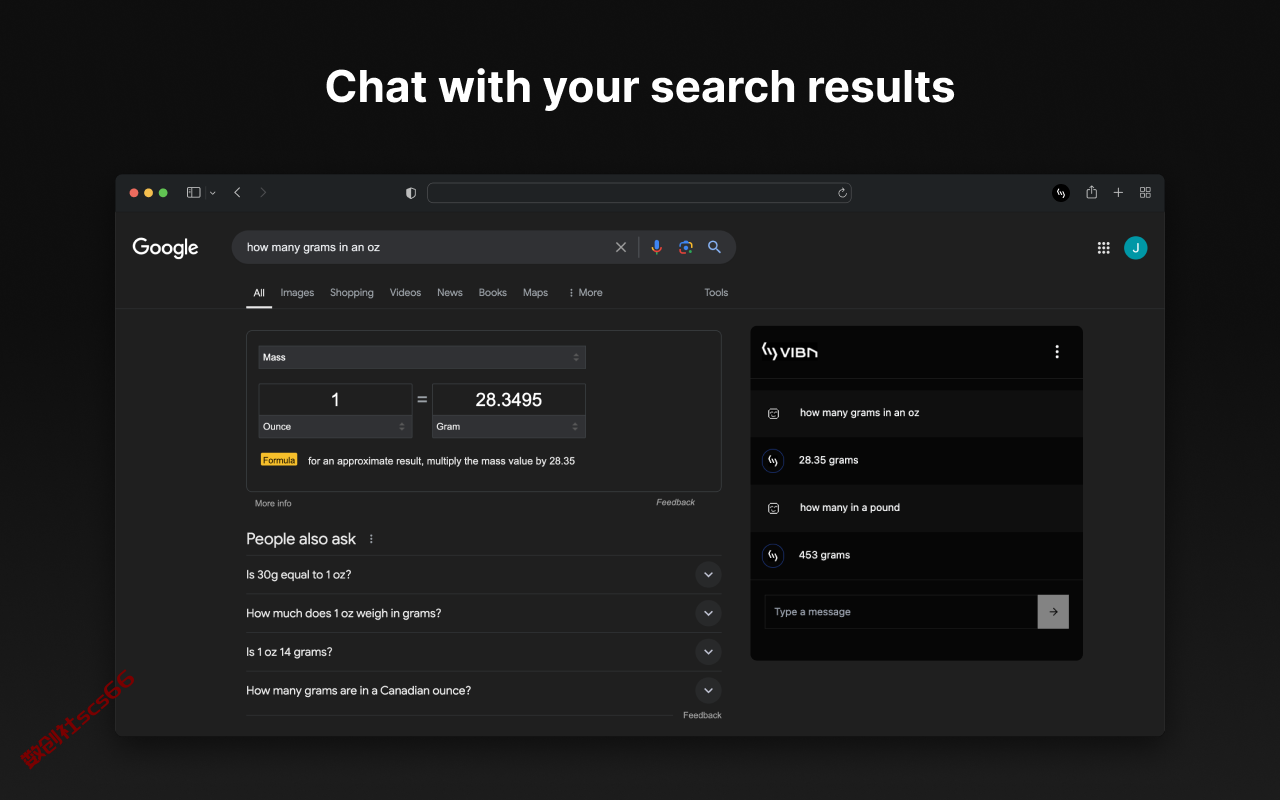Click user avatar beside 'how many in a pound'
The width and height of the screenshot is (1280, 800).
(773, 508)
